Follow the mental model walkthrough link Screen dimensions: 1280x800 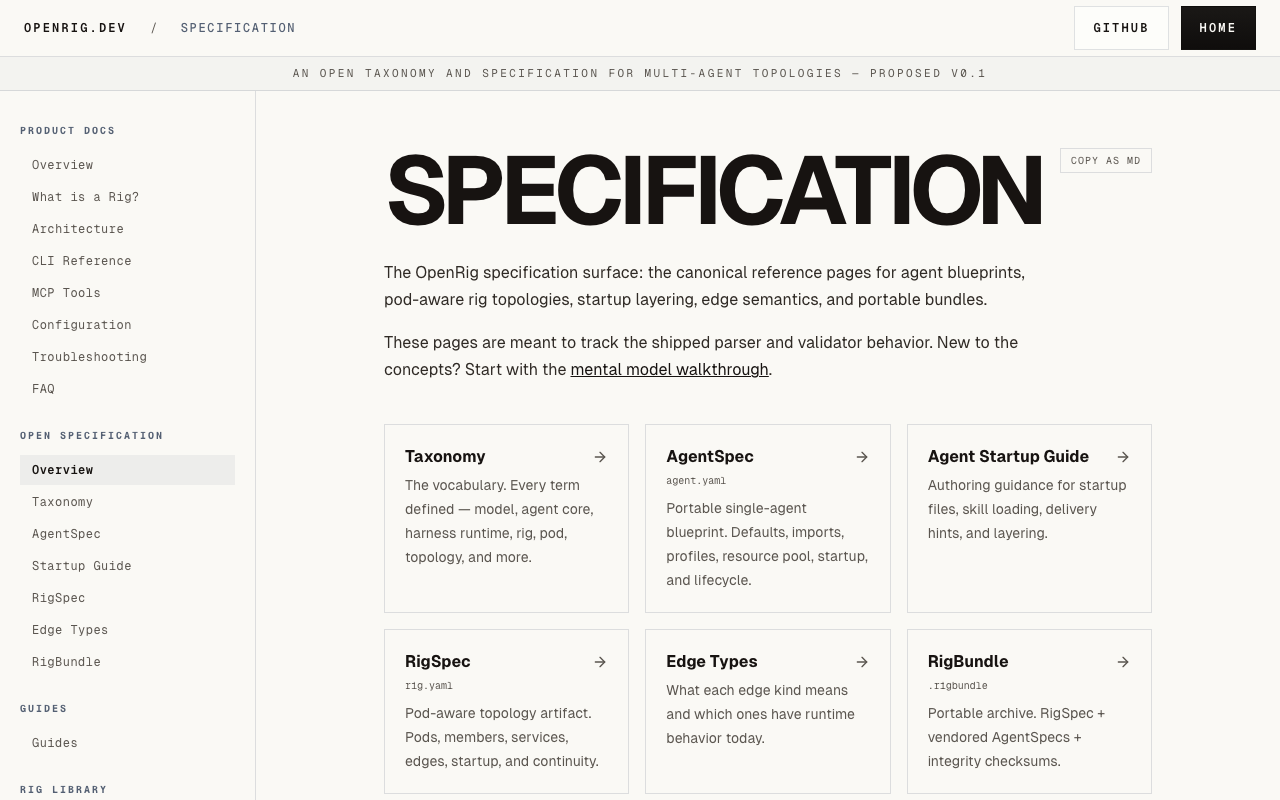click(669, 369)
